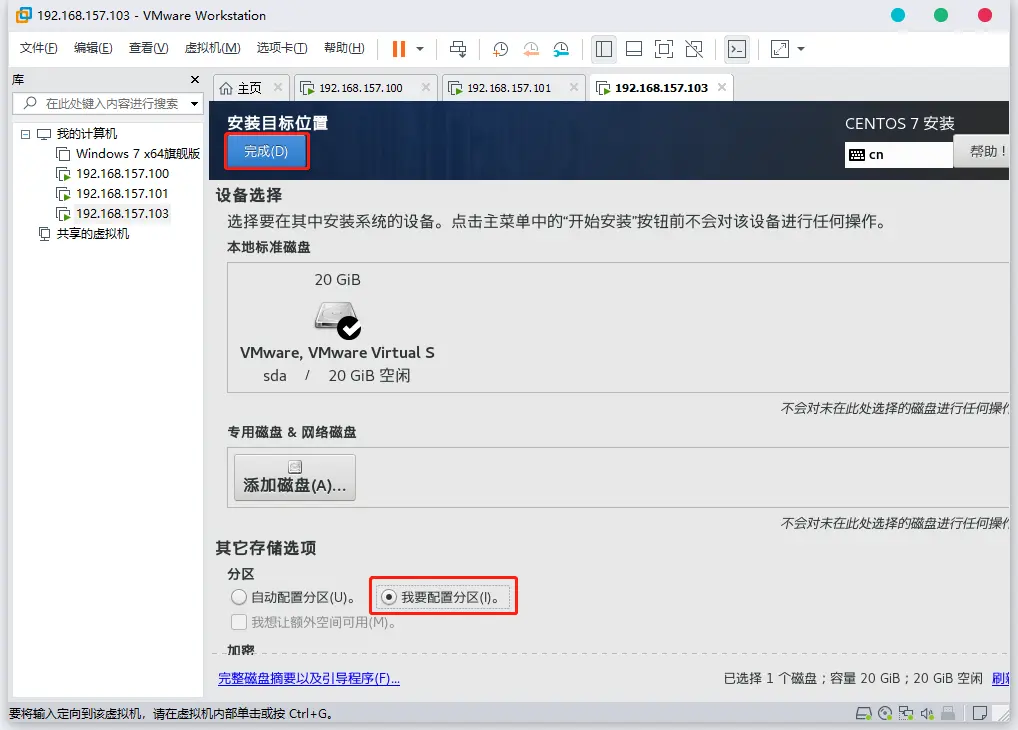Open the 文件(F) menu
The height and width of the screenshot is (730, 1018).
pos(38,48)
